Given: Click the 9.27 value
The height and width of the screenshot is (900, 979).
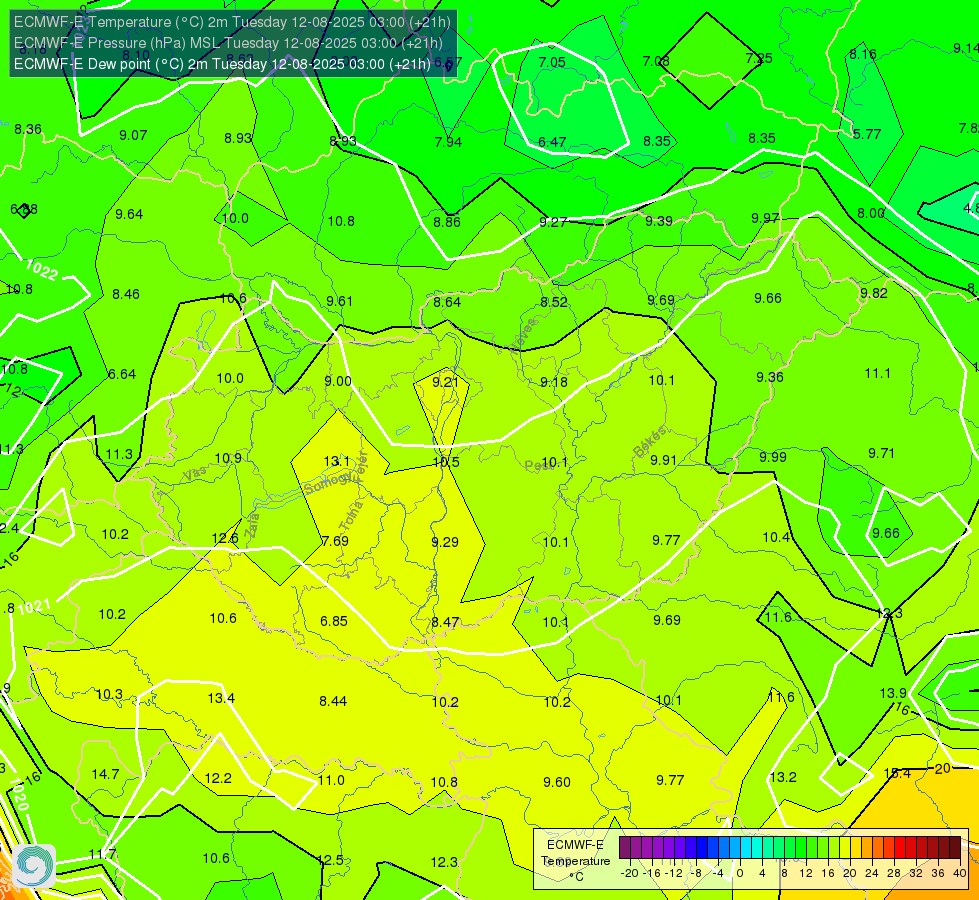Looking at the screenshot, I should coord(553,222).
